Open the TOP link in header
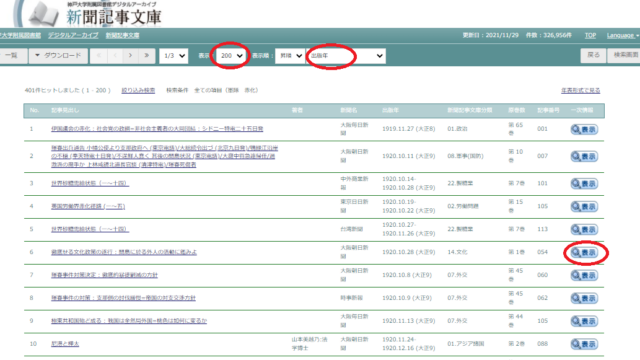This screenshot has width=640, height=360. point(590,36)
